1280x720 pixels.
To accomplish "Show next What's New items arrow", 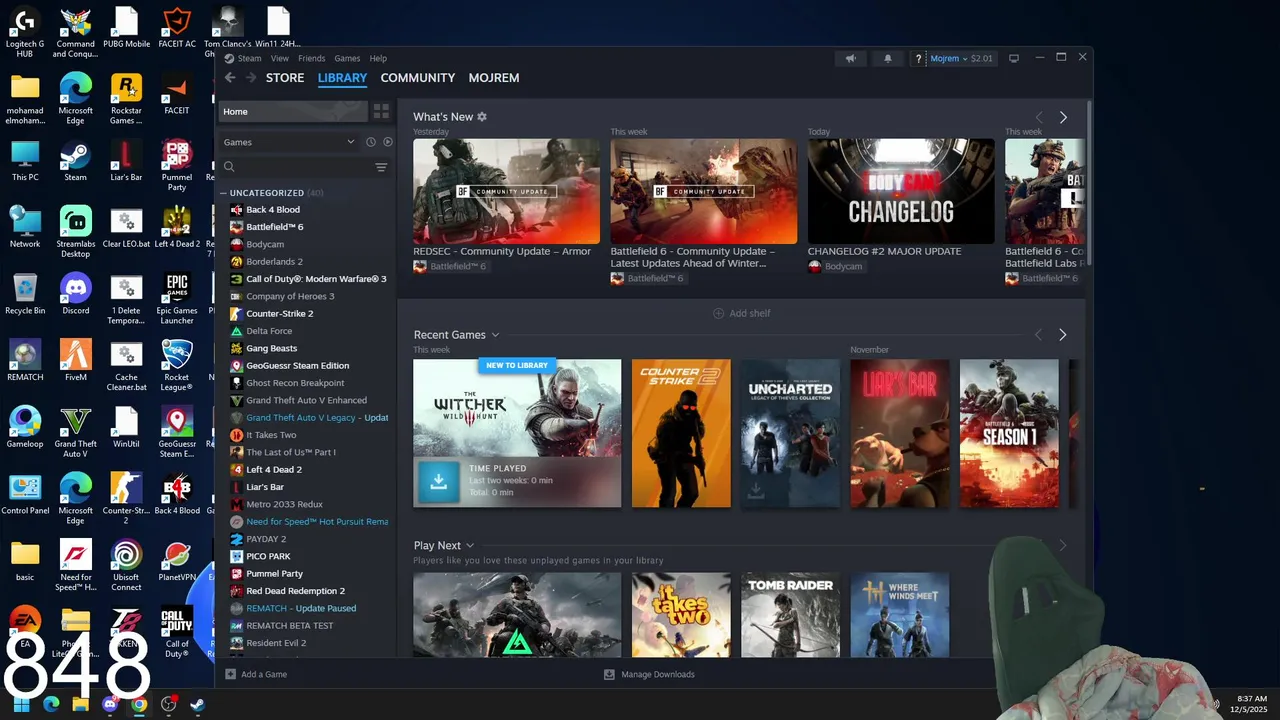I will 1063,117.
